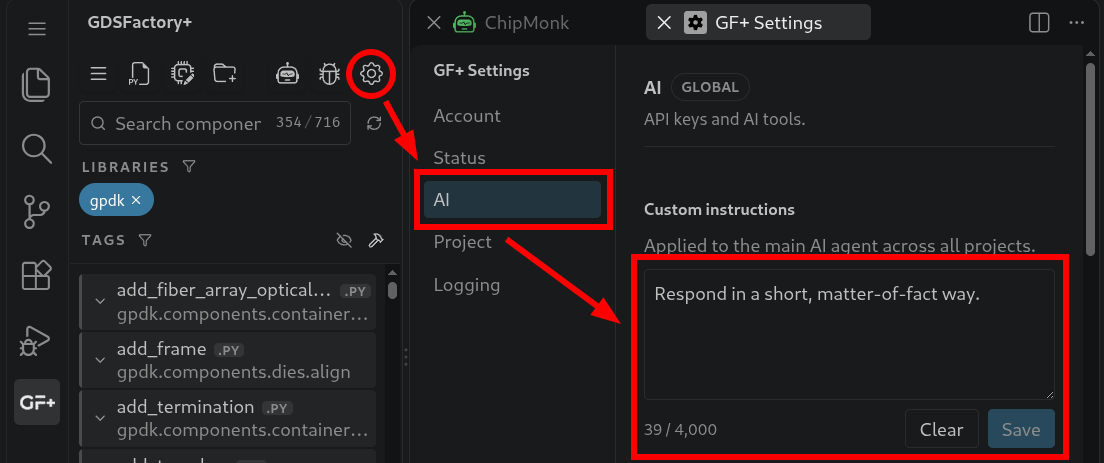1104x463 pixels.
Task: Open the Logging settings section
Action: pos(467,285)
